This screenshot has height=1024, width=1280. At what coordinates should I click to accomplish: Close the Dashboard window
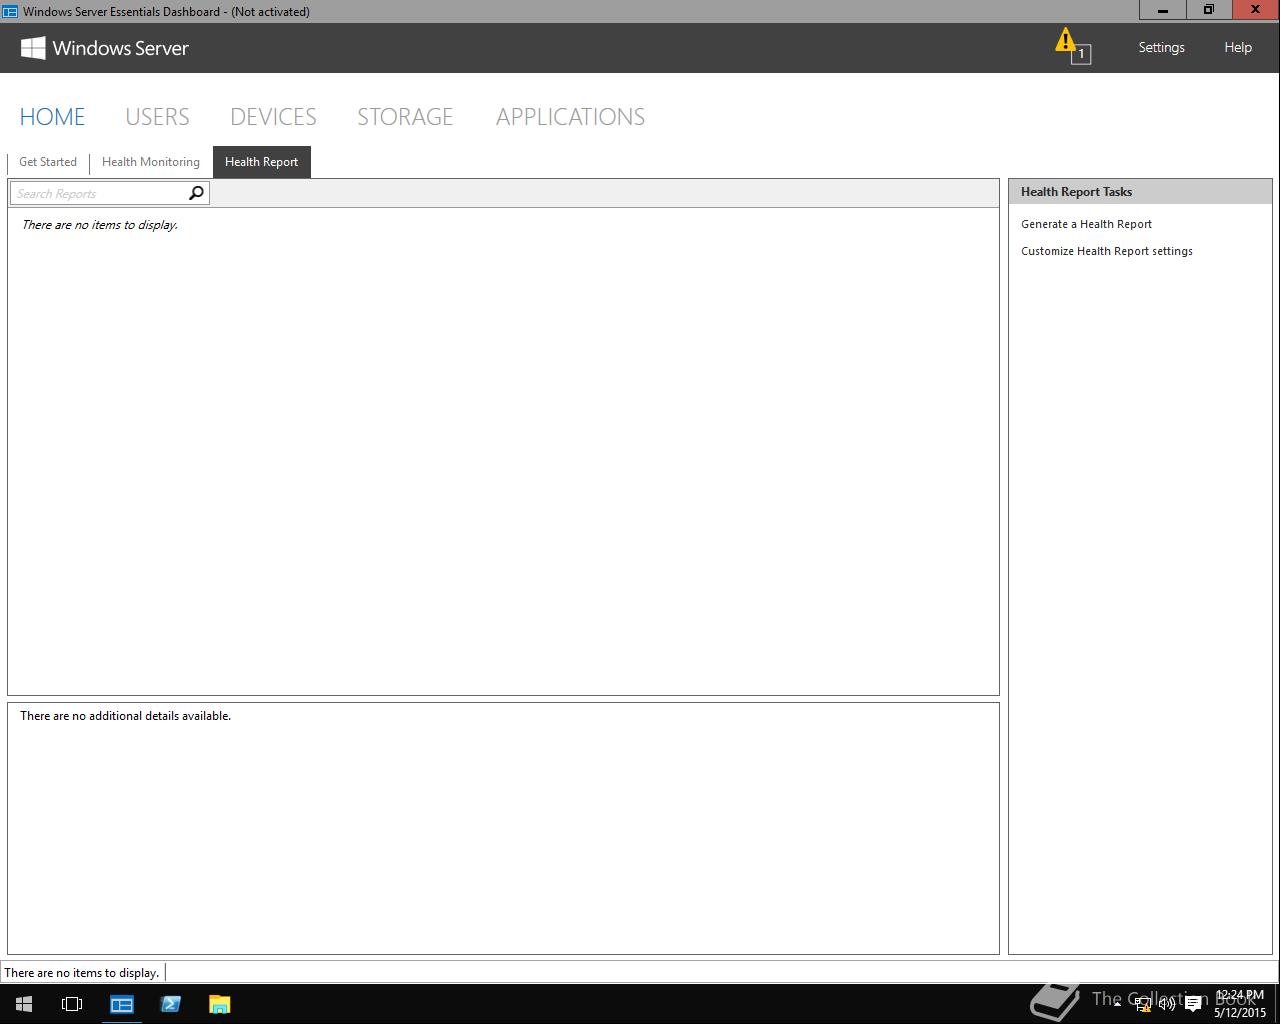[x=1256, y=10]
